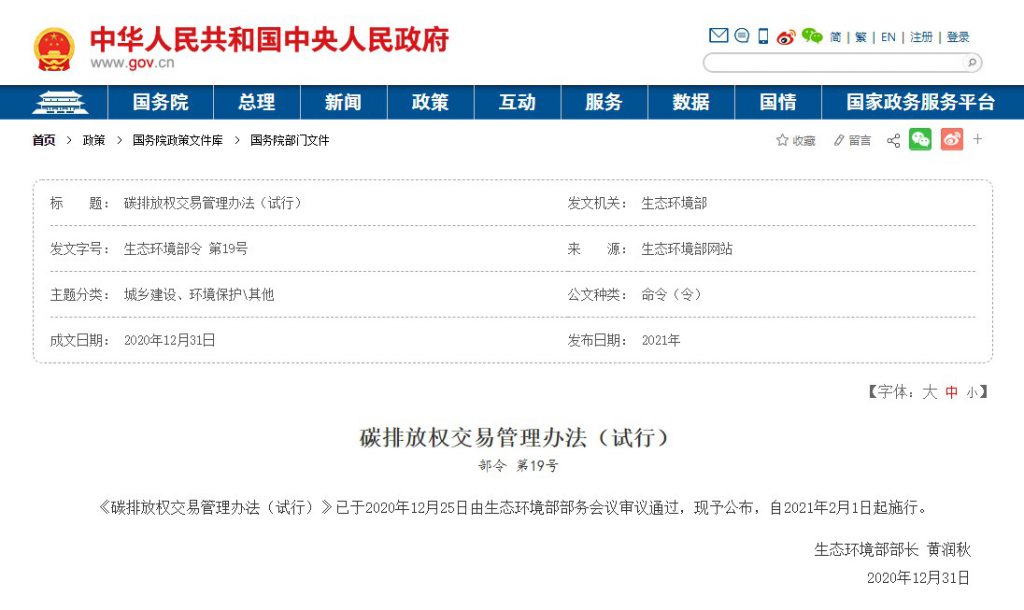1024x610 pixels.
Task: Click the Weibo icon in the top header
Action: coord(786,35)
